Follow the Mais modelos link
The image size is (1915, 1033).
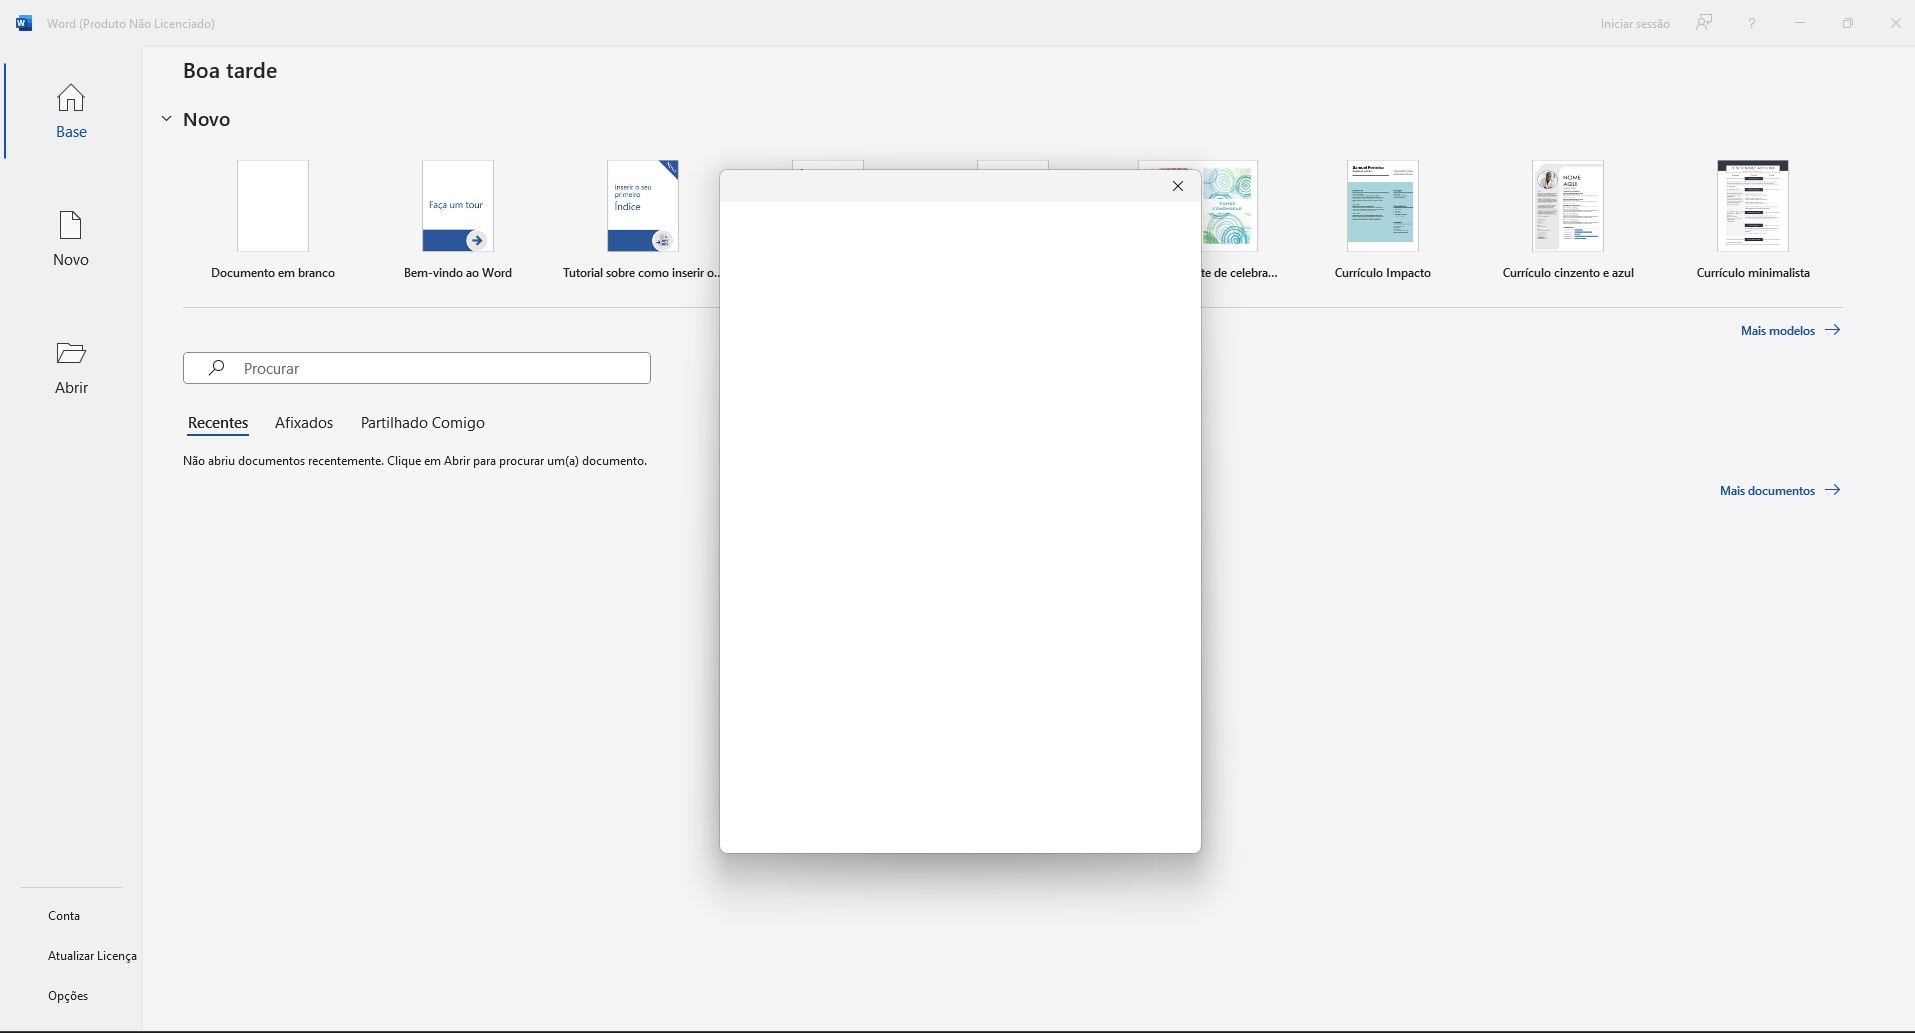click(1790, 330)
